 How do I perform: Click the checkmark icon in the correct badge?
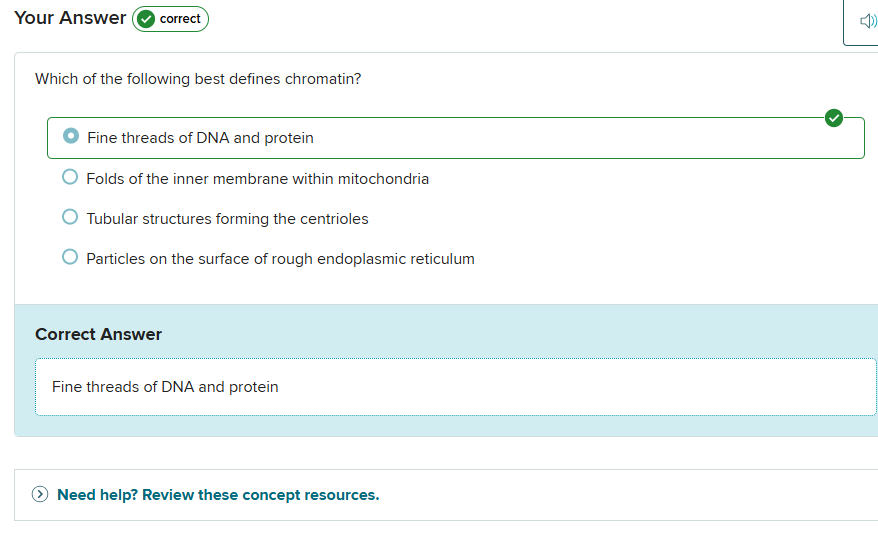coord(146,19)
